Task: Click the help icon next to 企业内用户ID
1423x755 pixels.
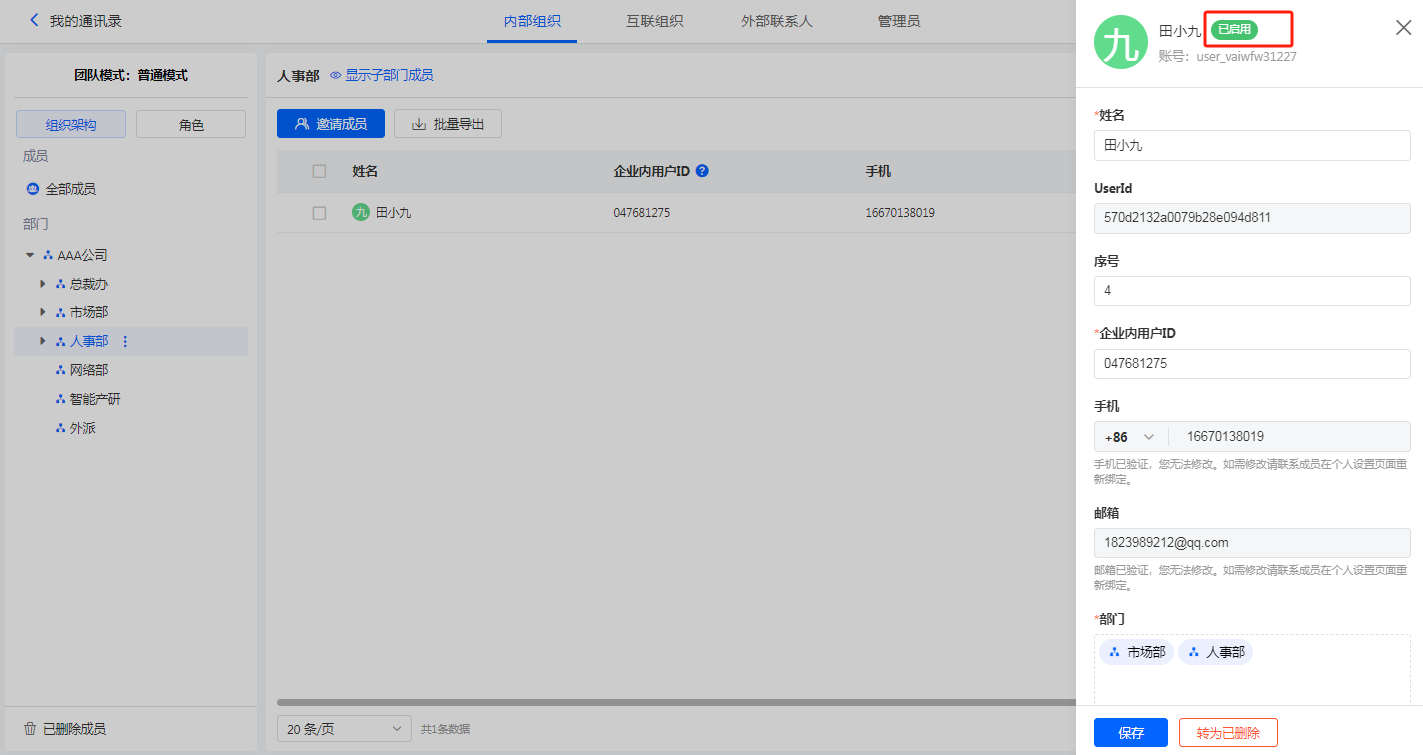Action: tap(702, 171)
